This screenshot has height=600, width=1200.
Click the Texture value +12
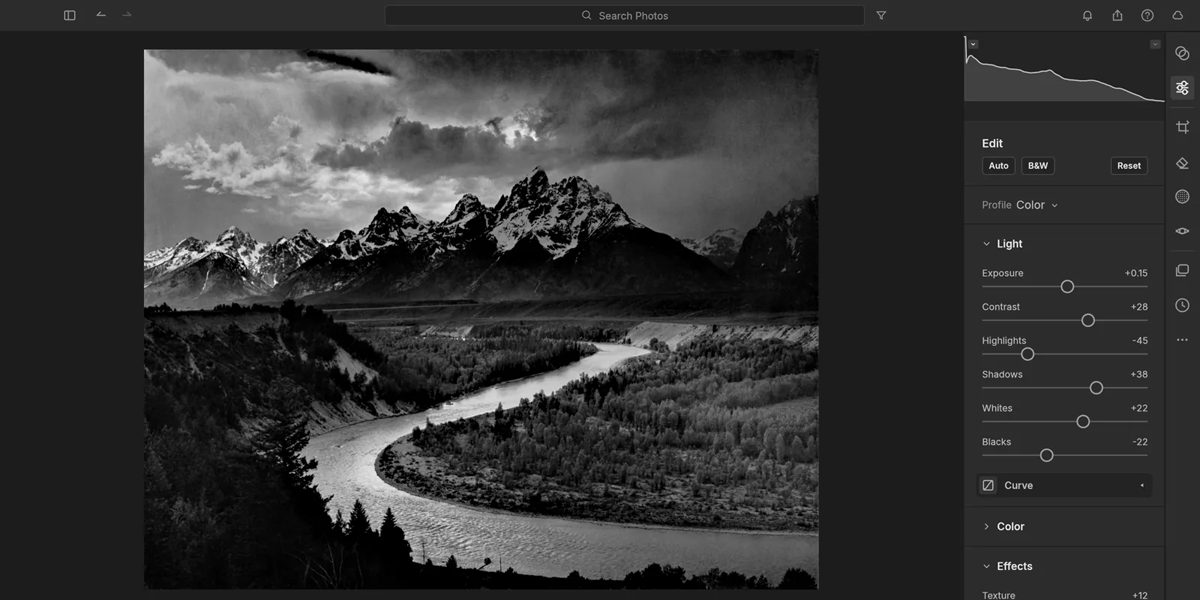tap(1139, 595)
